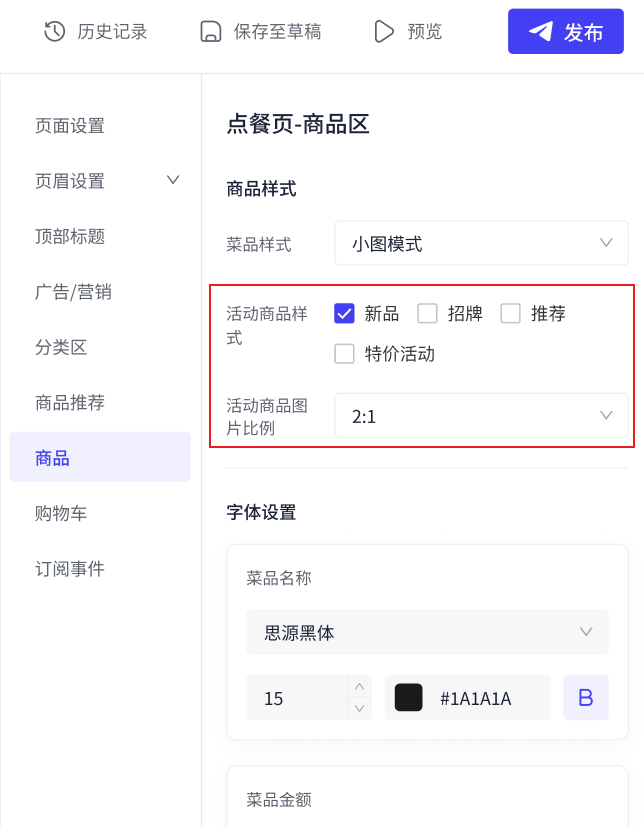Tick the 特价活动 checkbox
Image resolution: width=644 pixels, height=827 pixels.
(344, 353)
